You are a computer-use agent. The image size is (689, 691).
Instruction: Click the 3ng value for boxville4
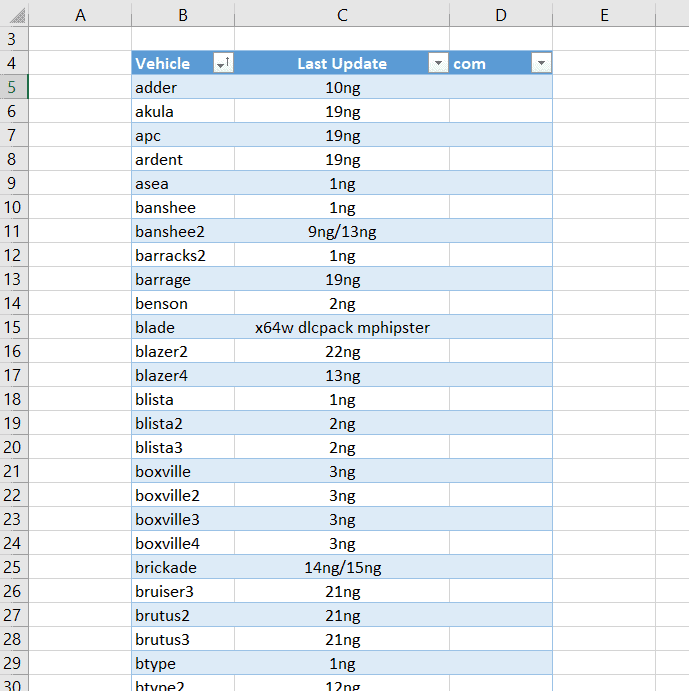(342, 543)
